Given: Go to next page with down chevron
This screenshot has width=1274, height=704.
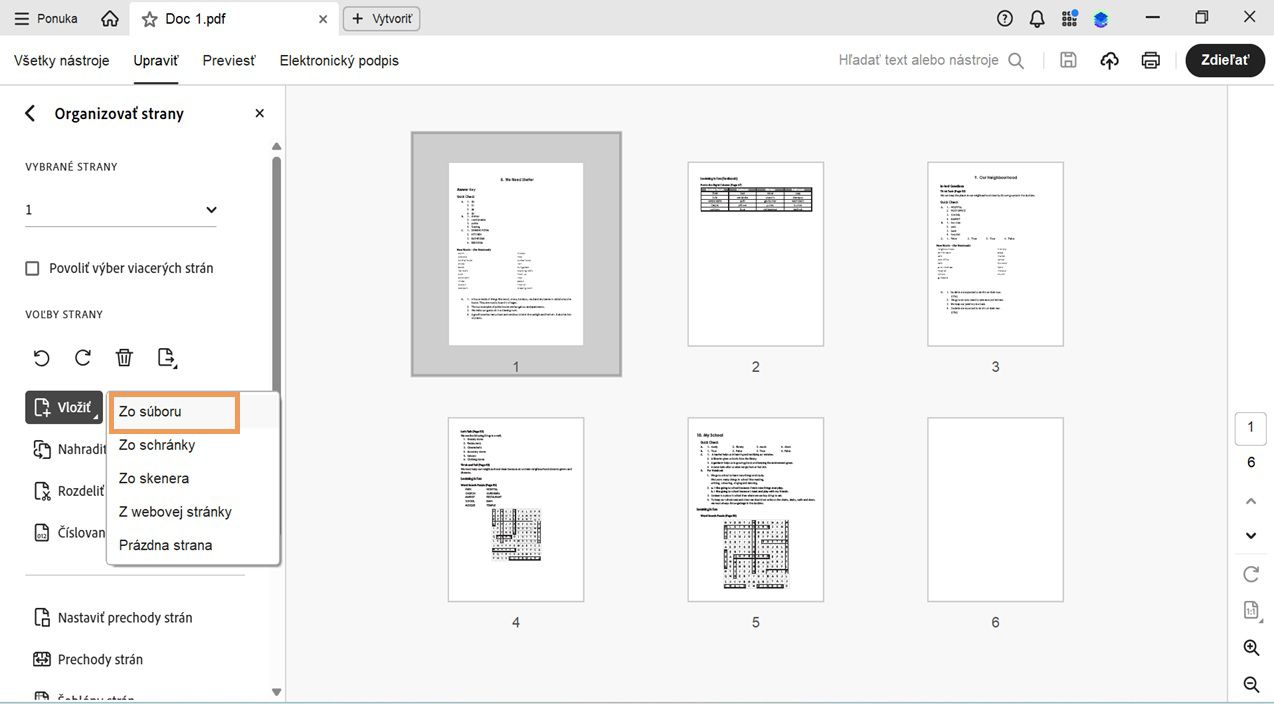Looking at the screenshot, I should [x=1251, y=535].
